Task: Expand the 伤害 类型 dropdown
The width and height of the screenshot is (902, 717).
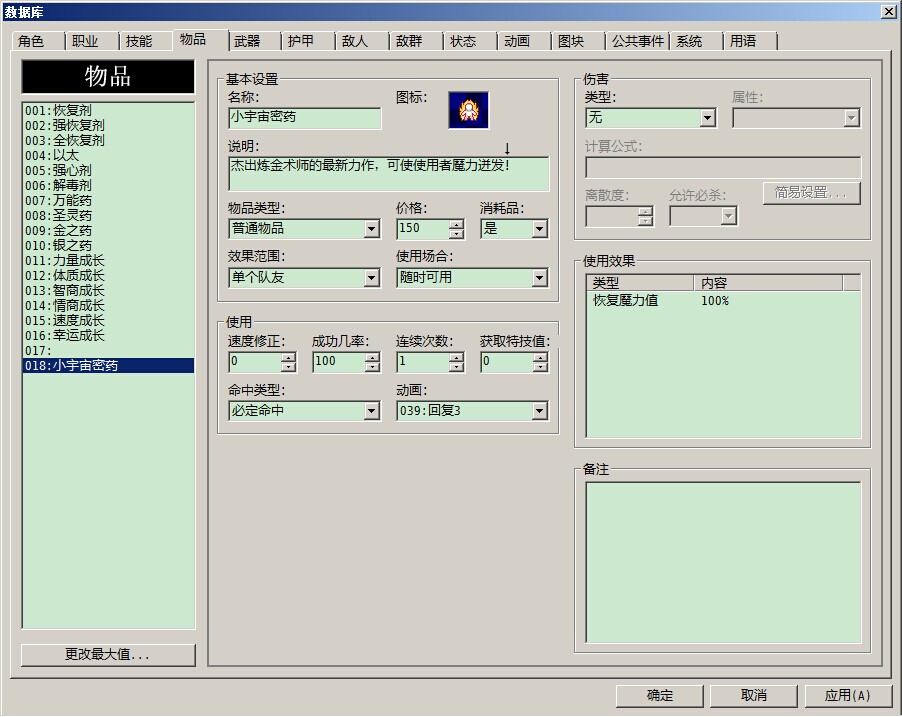Action: coord(707,118)
